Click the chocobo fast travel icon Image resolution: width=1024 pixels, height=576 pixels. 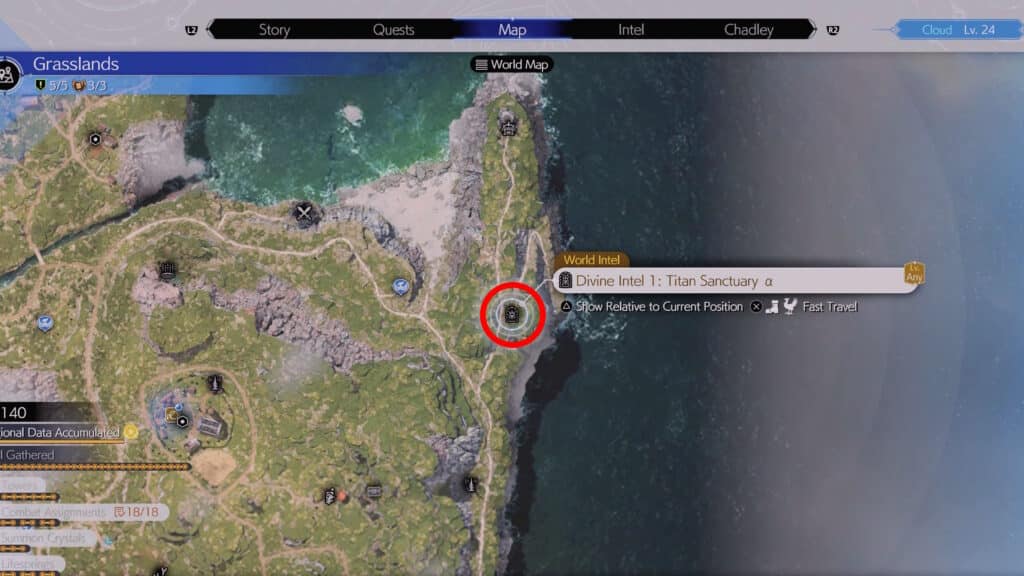click(x=790, y=306)
